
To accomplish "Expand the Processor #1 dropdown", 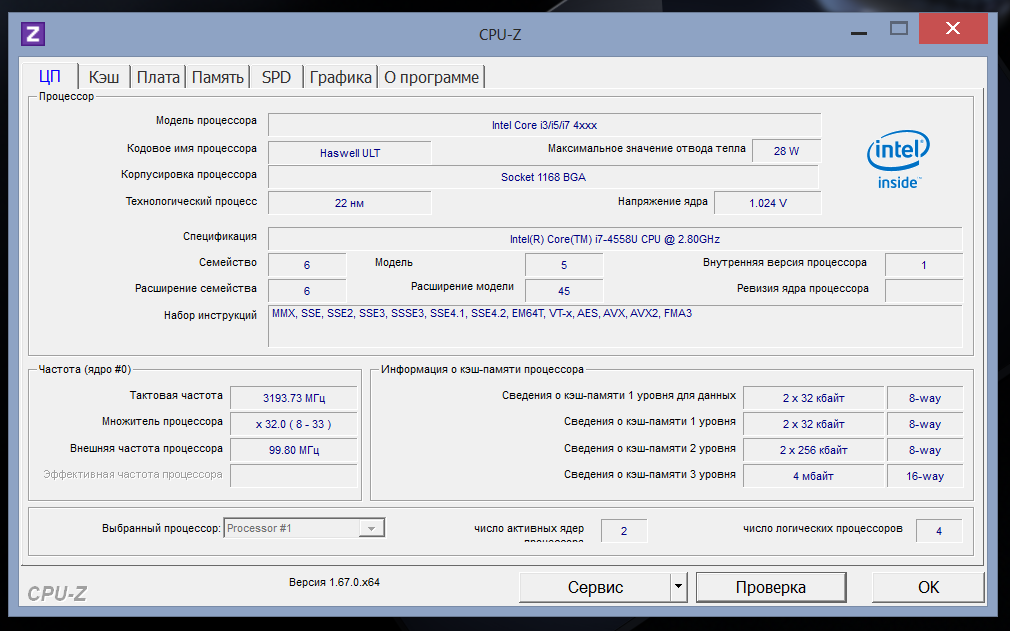I will coord(372,528).
